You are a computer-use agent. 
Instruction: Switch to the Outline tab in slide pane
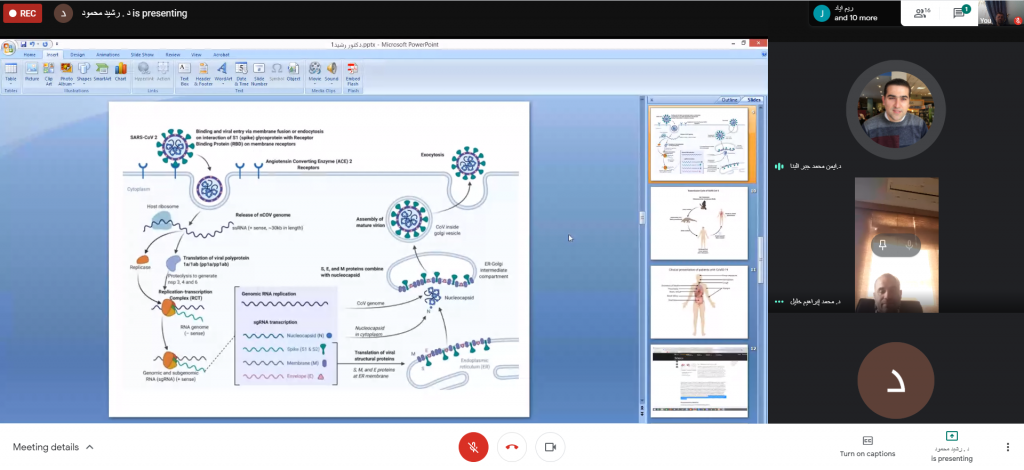tap(729, 100)
